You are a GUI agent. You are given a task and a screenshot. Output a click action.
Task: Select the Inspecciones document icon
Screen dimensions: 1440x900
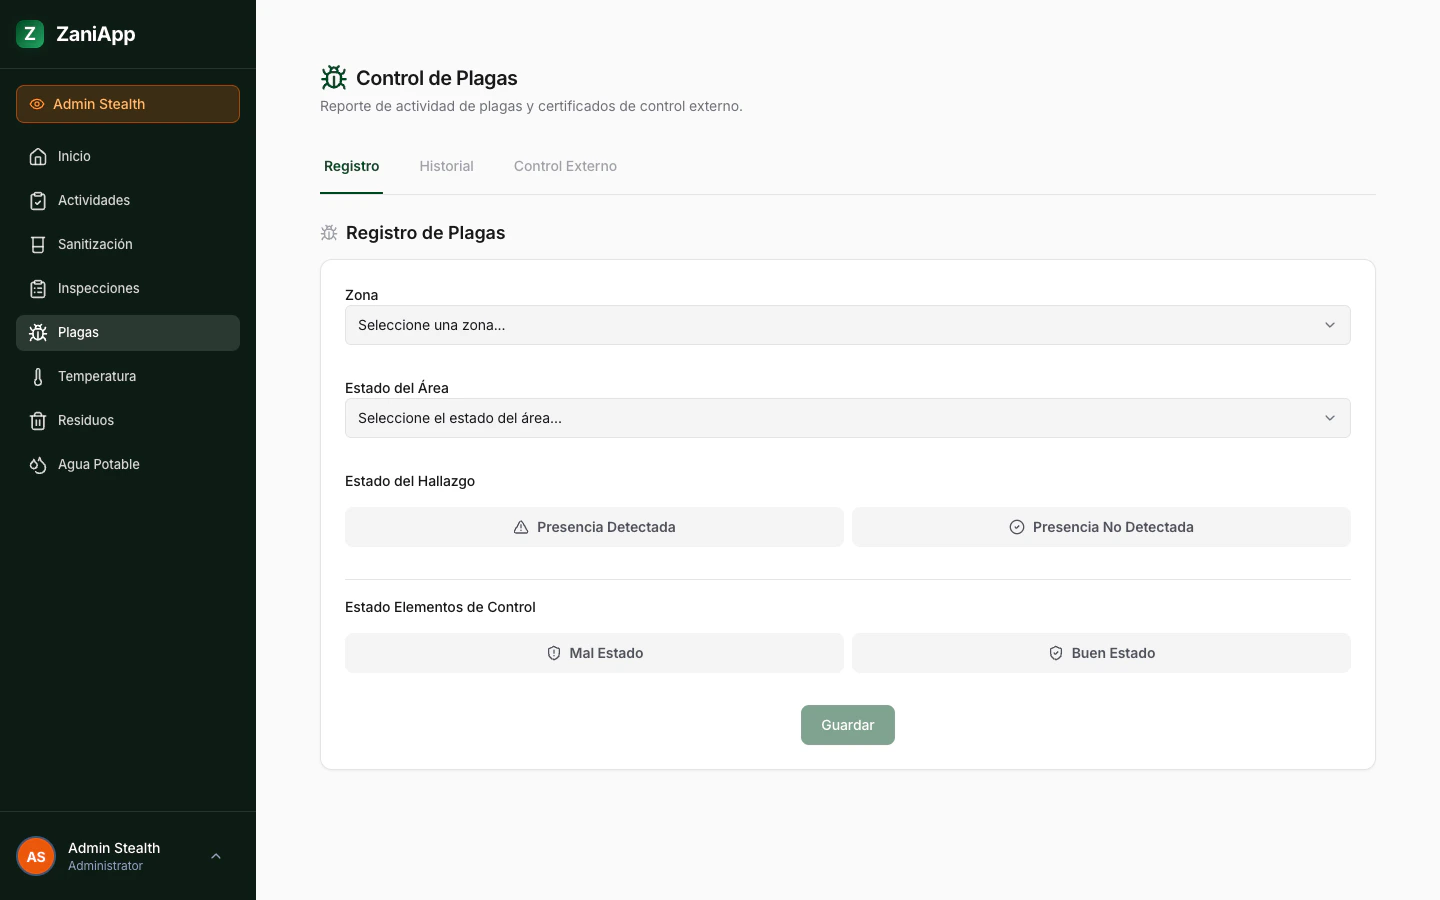[x=37, y=288]
